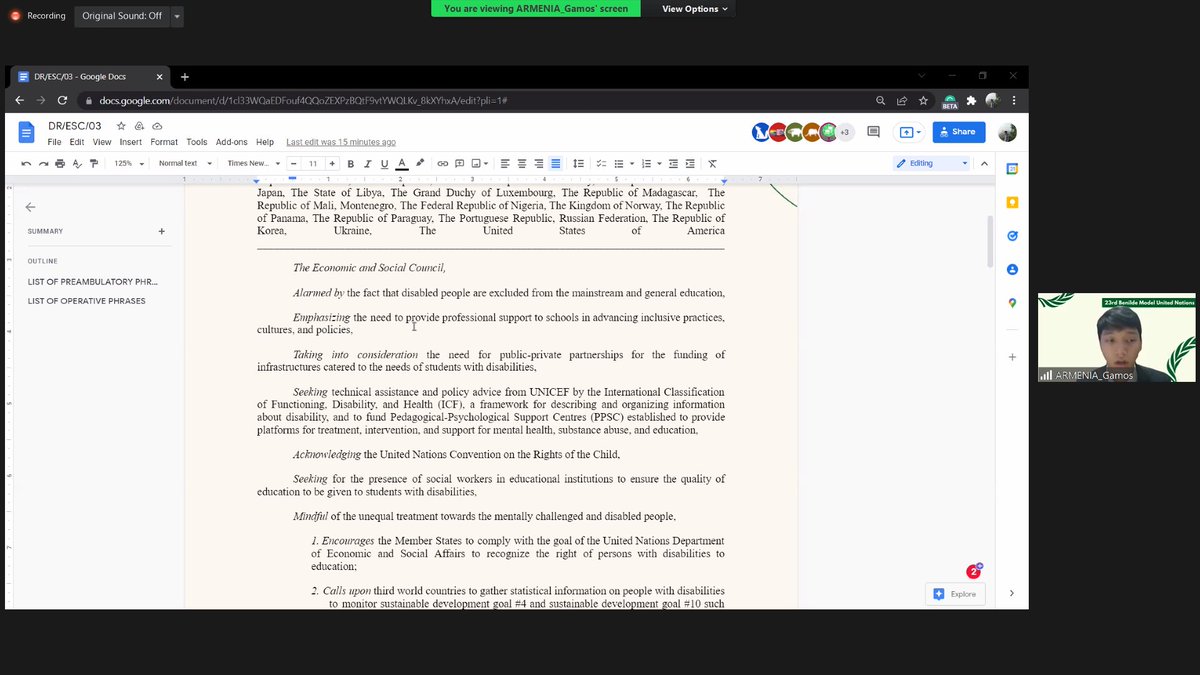Viewport: 1200px width, 675px height.
Task: Open the Editing mode dropdown
Action: (932, 163)
